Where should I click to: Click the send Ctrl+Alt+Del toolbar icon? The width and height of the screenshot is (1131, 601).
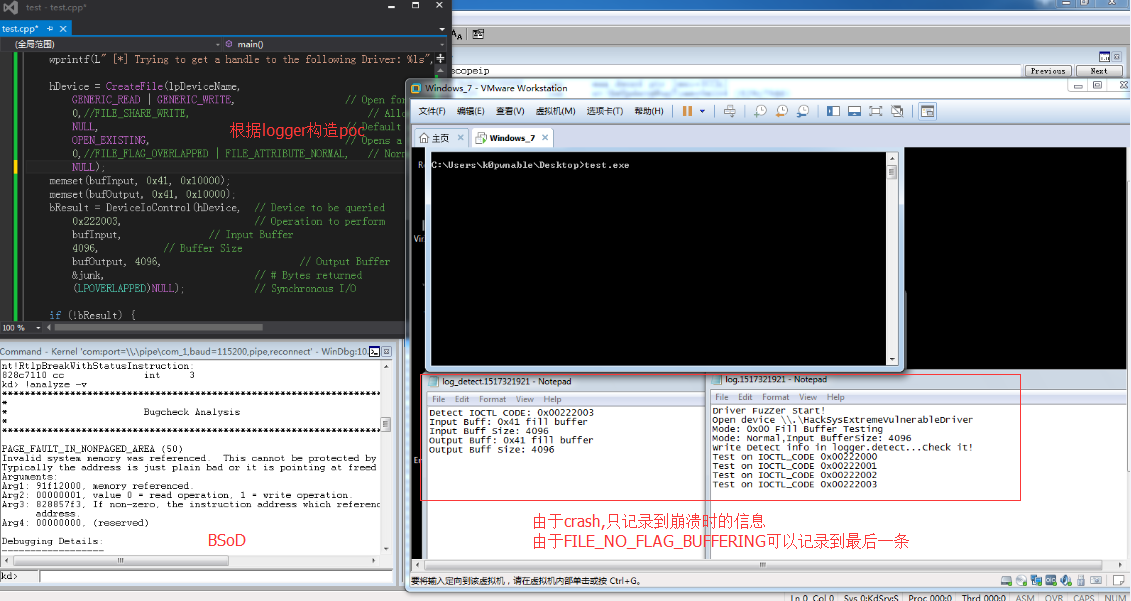[730, 111]
